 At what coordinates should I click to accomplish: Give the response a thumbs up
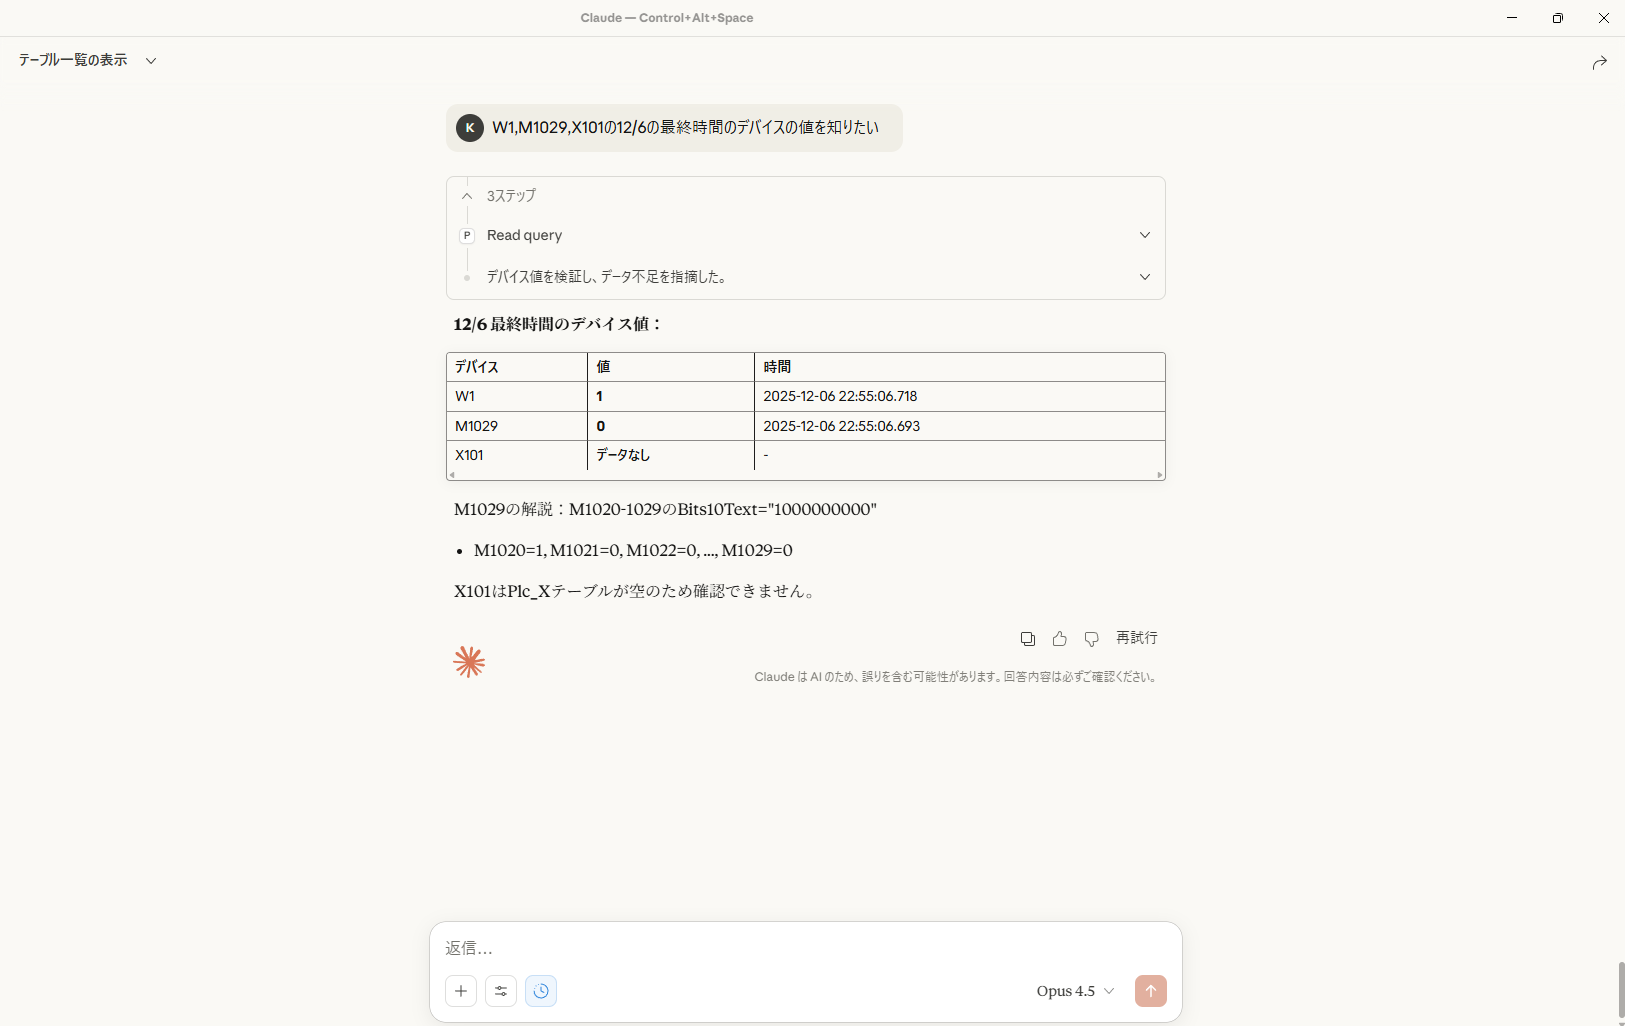point(1059,639)
